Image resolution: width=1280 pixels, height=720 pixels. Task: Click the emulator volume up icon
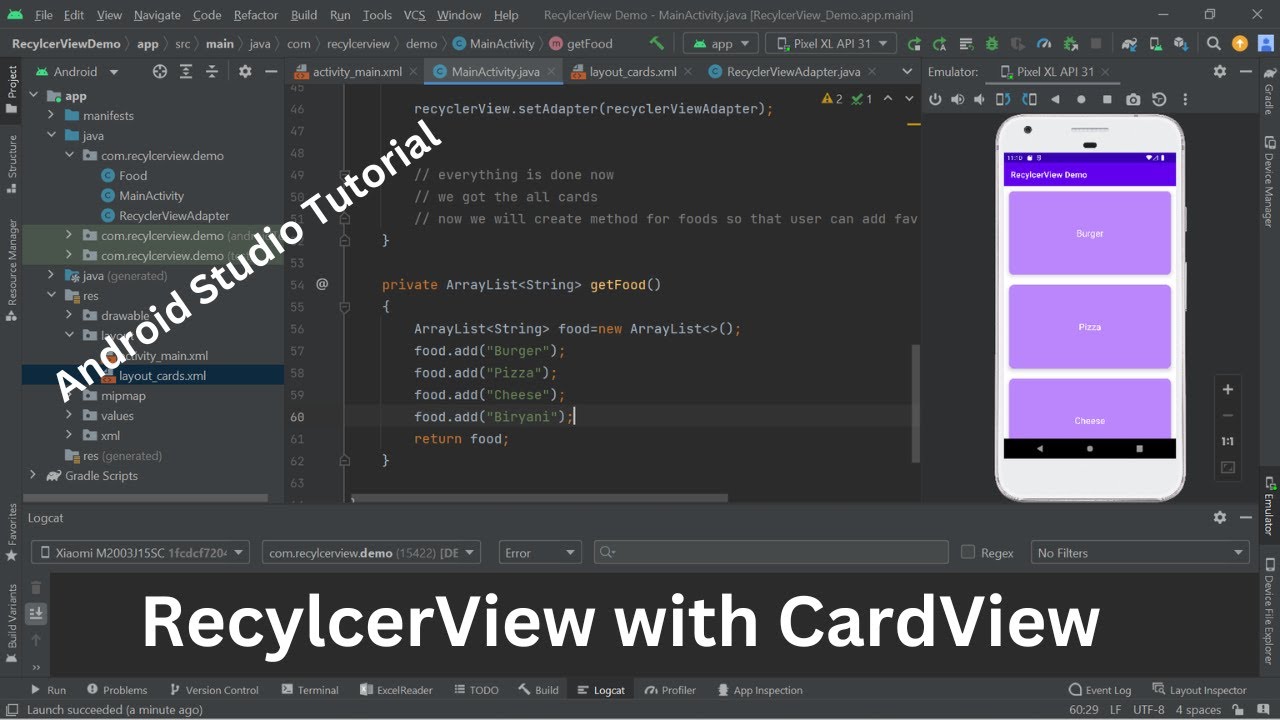coord(958,99)
